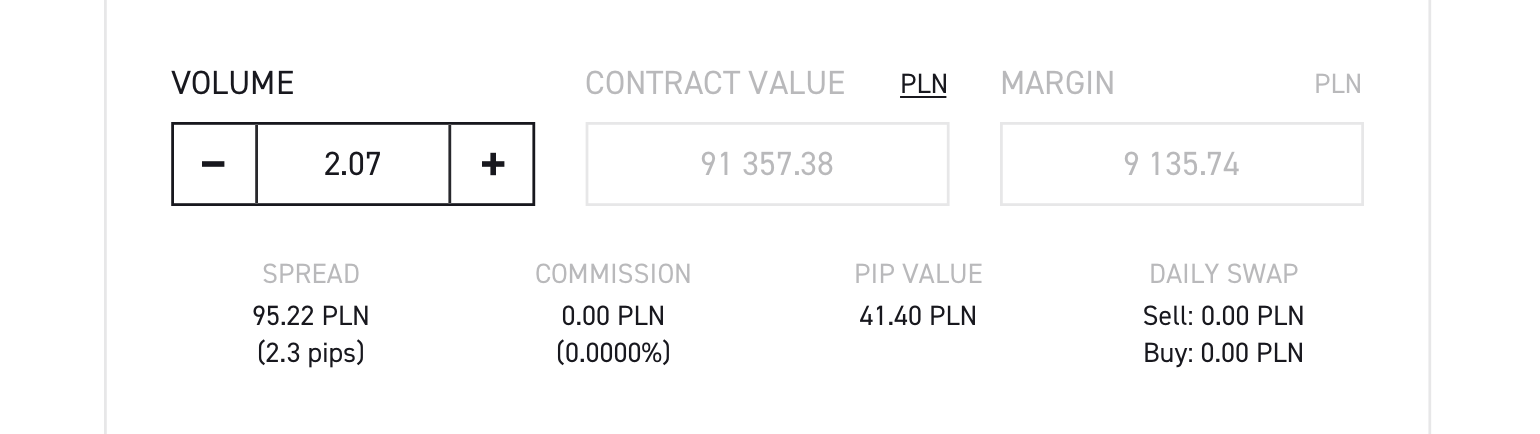Click the commission amount 0.00 PLN
Screen dimensions: 1540x434
click(x=613, y=317)
